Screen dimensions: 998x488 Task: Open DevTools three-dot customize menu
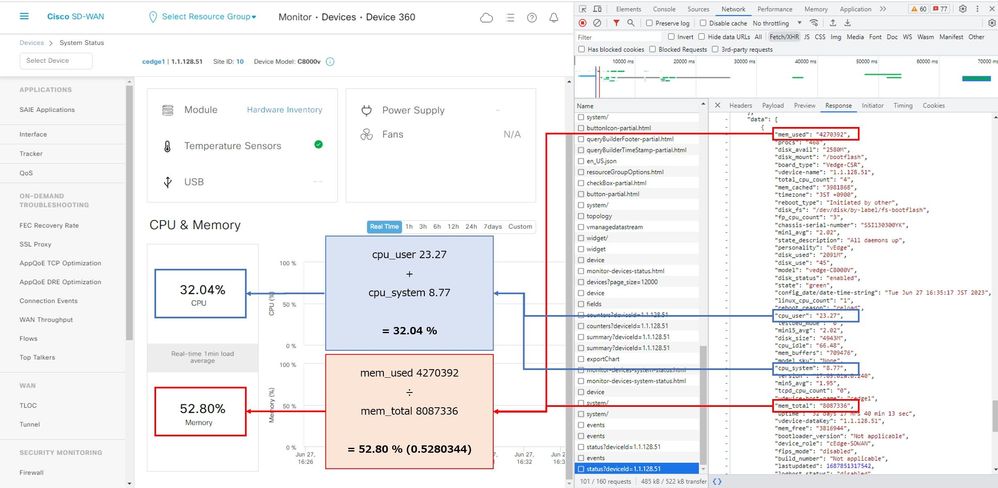976,9
